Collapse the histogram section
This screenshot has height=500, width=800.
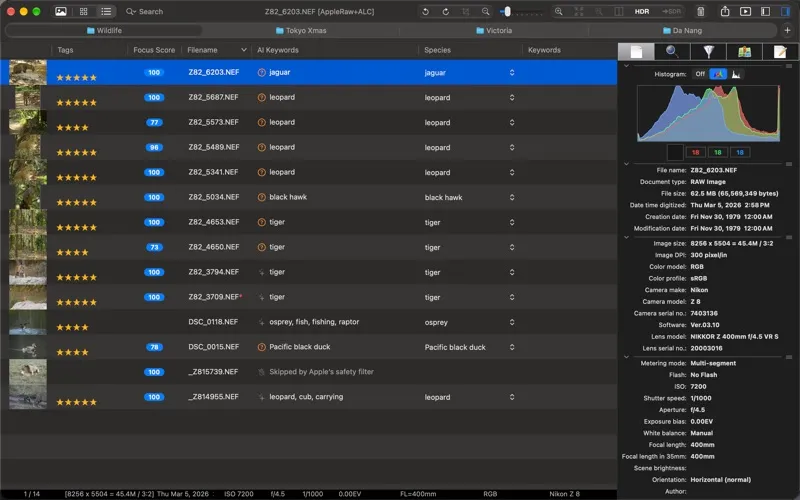pos(627,66)
